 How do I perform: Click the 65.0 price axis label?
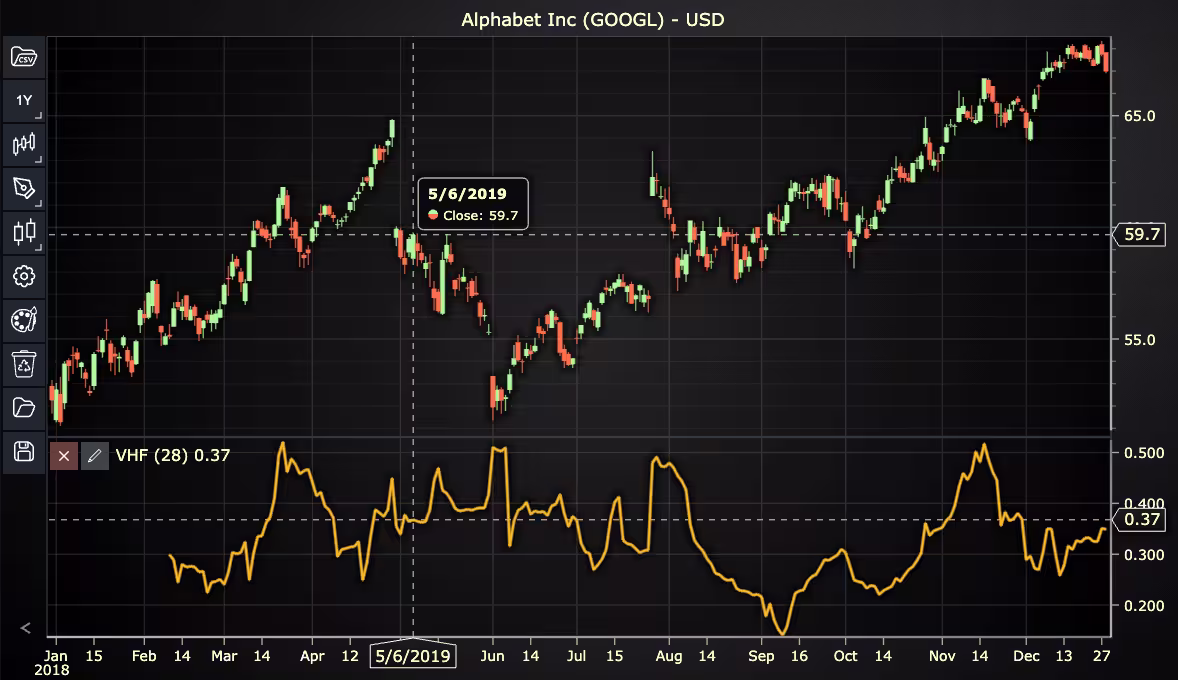(x=1140, y=116)
